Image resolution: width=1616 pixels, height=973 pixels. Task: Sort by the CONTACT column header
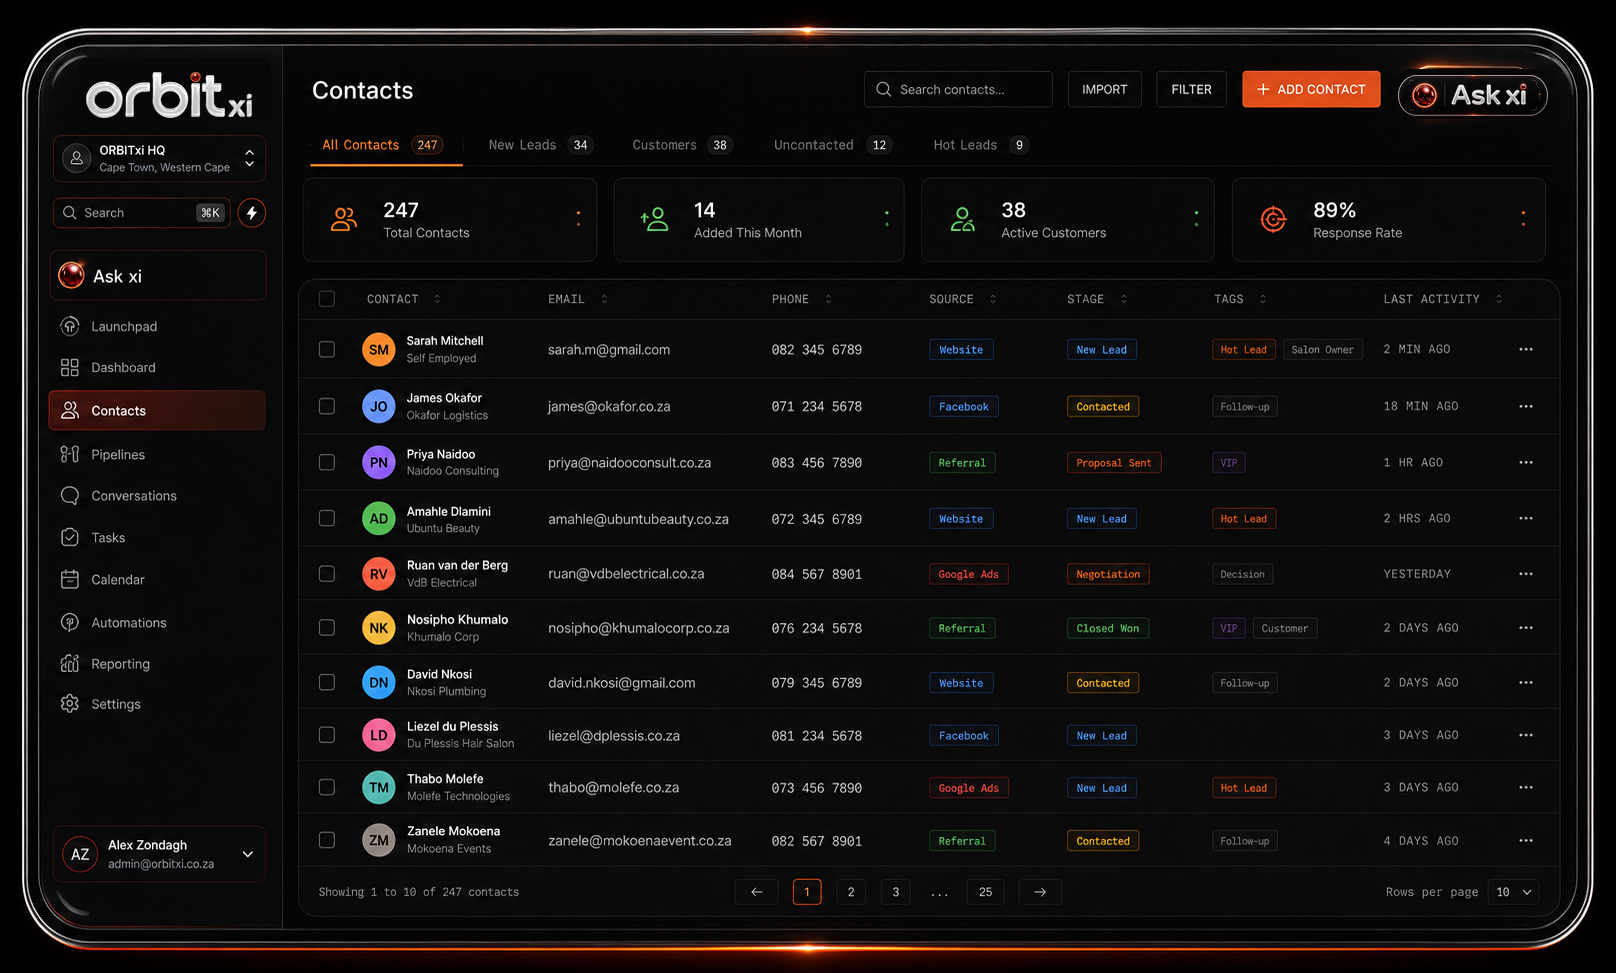pos(403,299)
